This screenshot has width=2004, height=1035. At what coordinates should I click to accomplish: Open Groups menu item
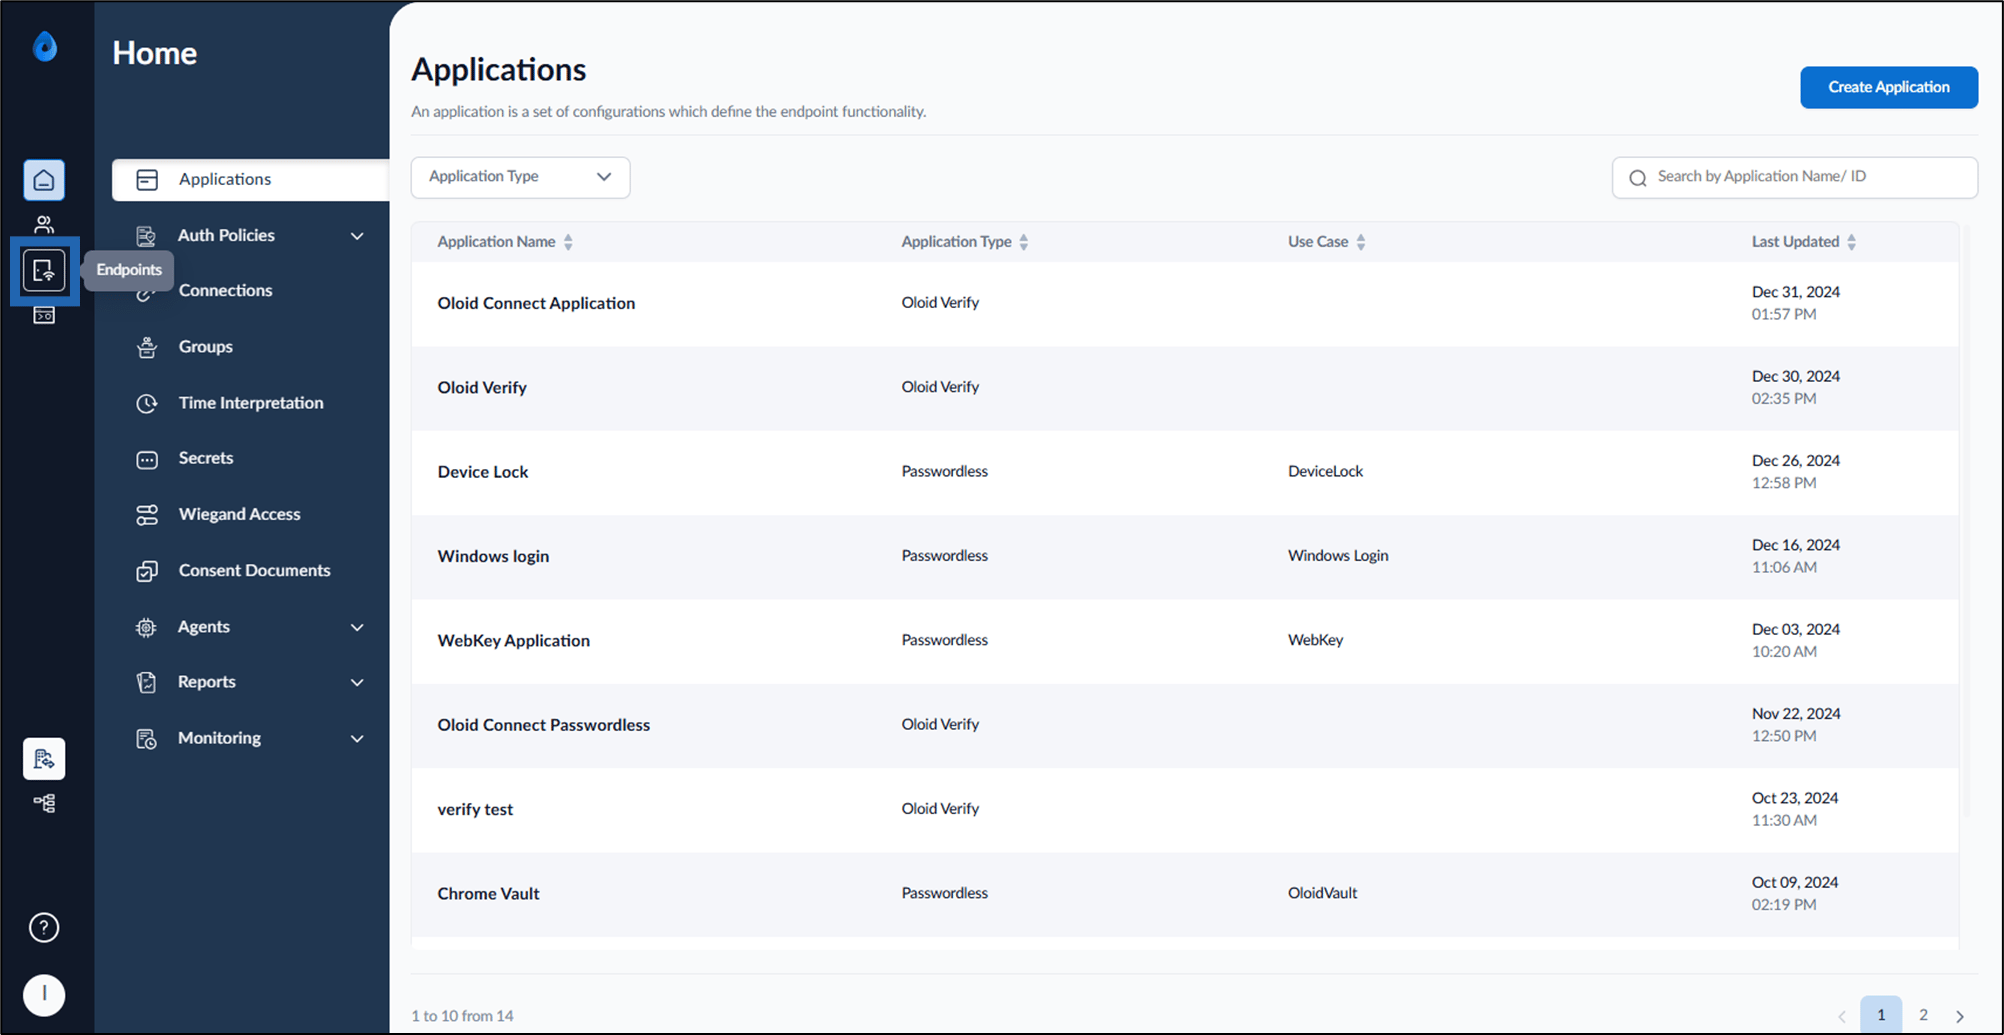[x=205, y=347]
